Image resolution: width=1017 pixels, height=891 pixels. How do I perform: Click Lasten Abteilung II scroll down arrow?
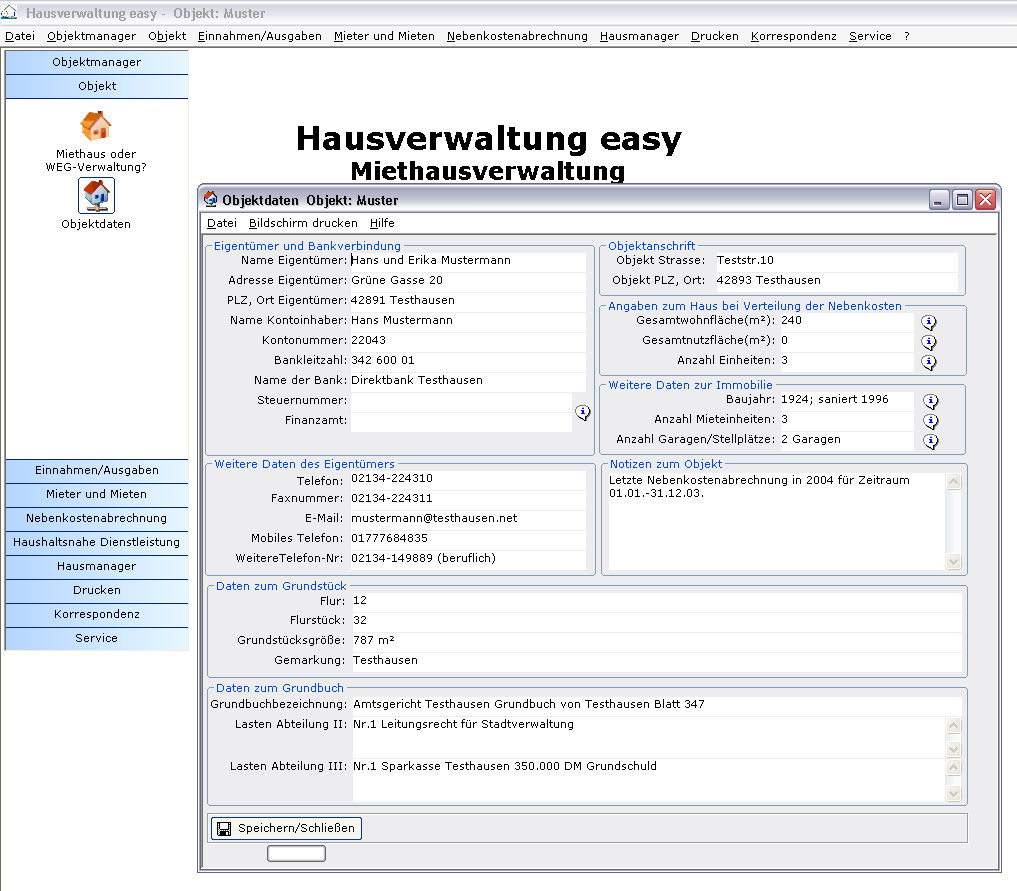tap(953, 750)
